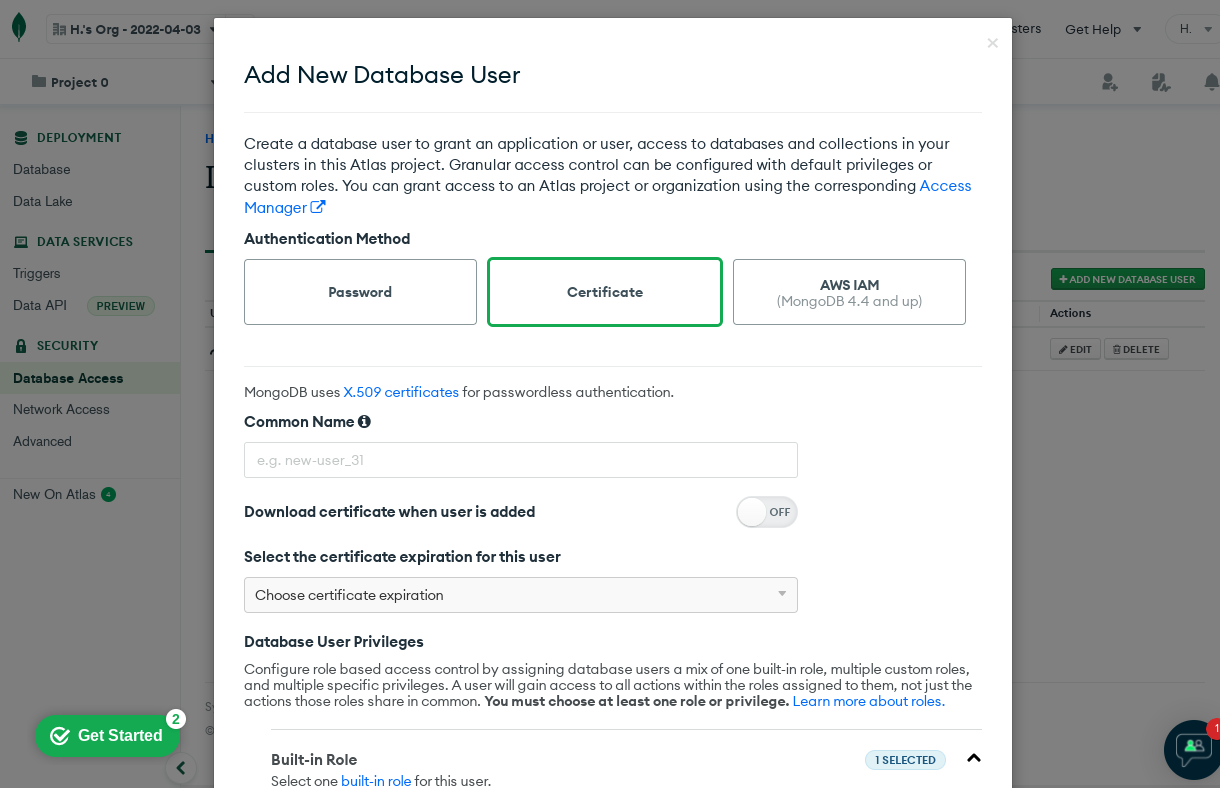The height and width of the screenshot is (788, 1220).
Task: Select Password authentication method
Action: point(360,292)
